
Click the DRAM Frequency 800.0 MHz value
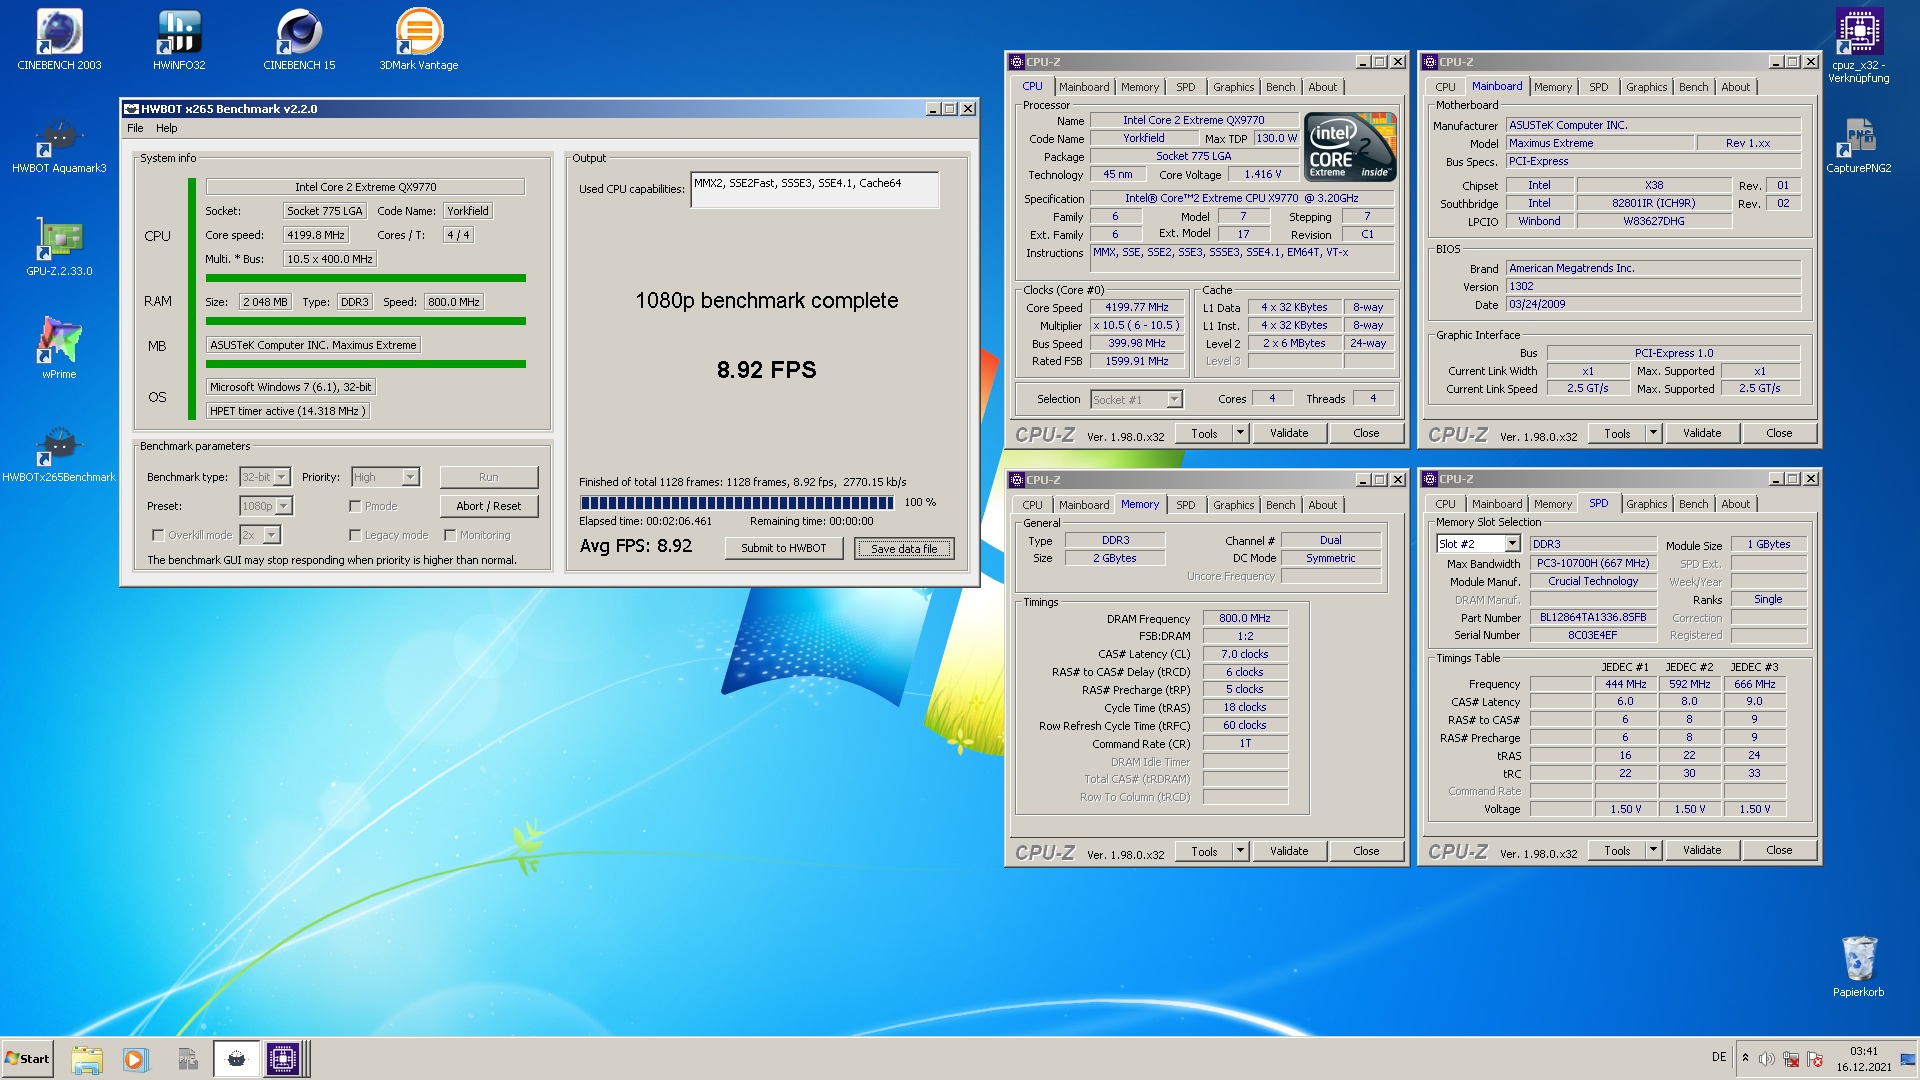click(x=1244, y=619)
